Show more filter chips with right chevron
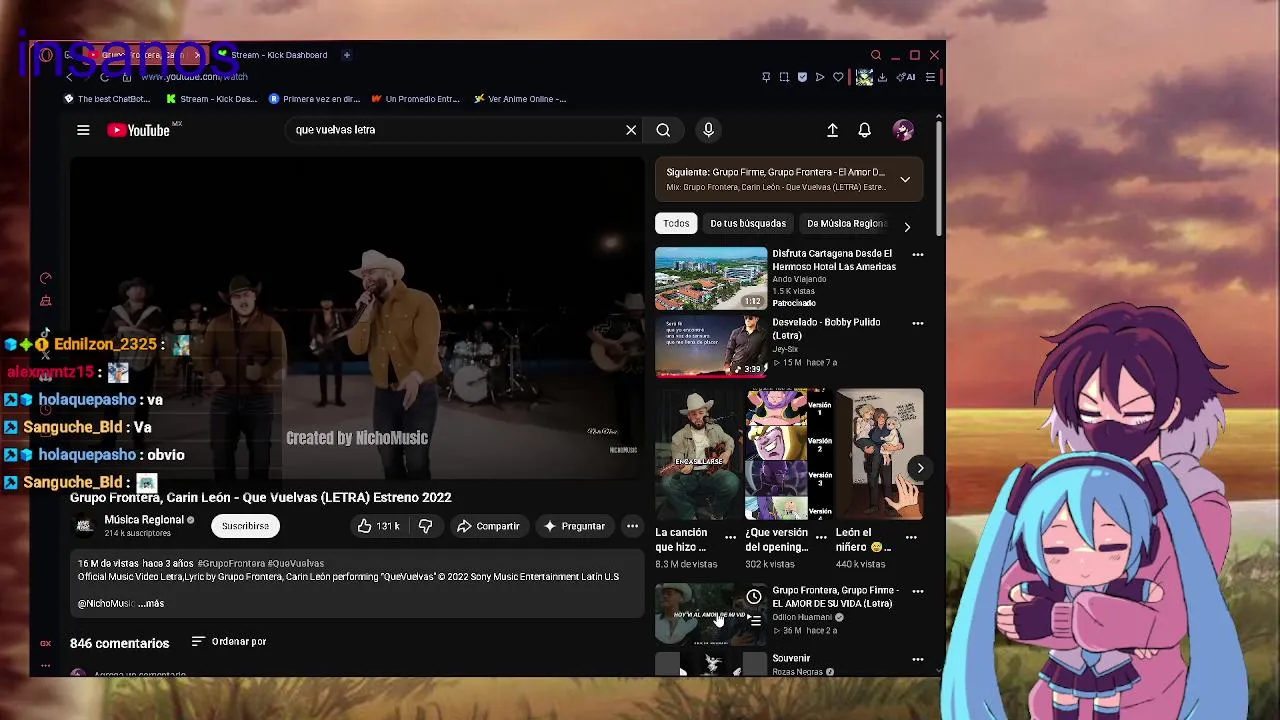Image resolution: width=1280 pixels, height=720 pixels. pos(907,227)
